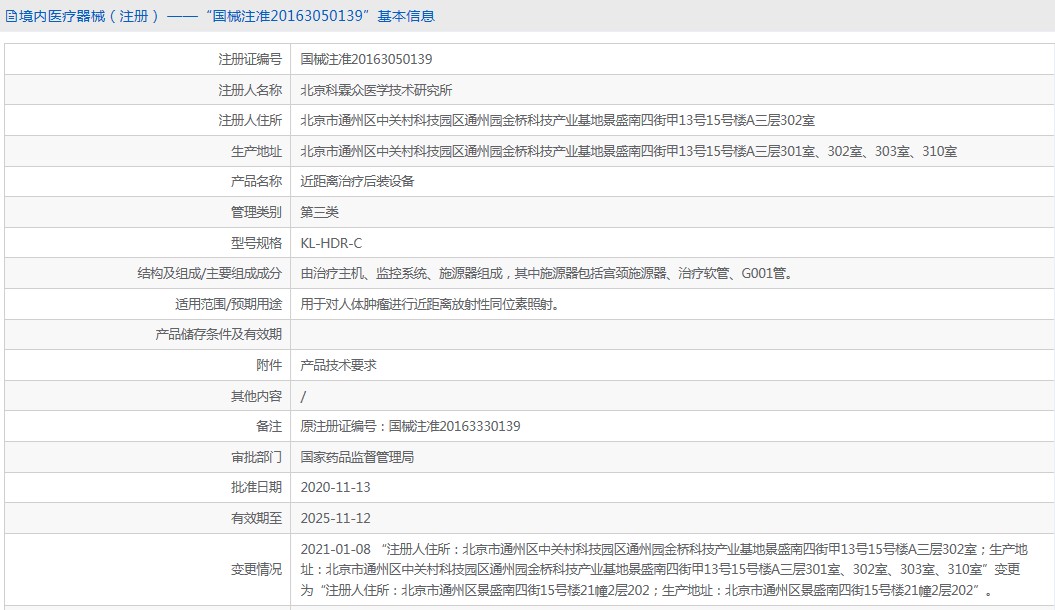
Task: Select the slash value of 其他内容
Action: coord(303,396)
